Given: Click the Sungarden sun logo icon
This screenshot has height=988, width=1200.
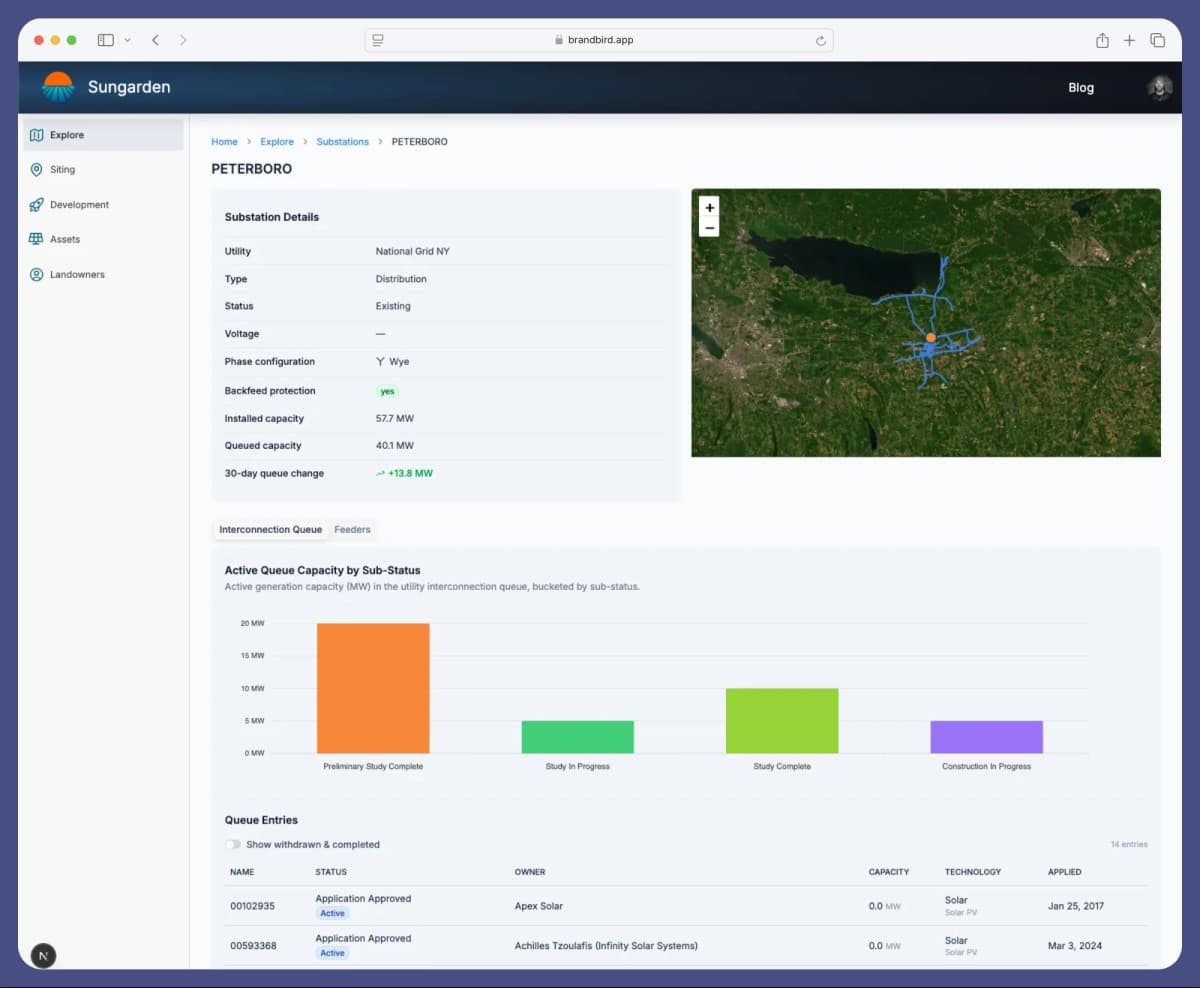Looking at the screenshot, I should click(x=58, y=87).
